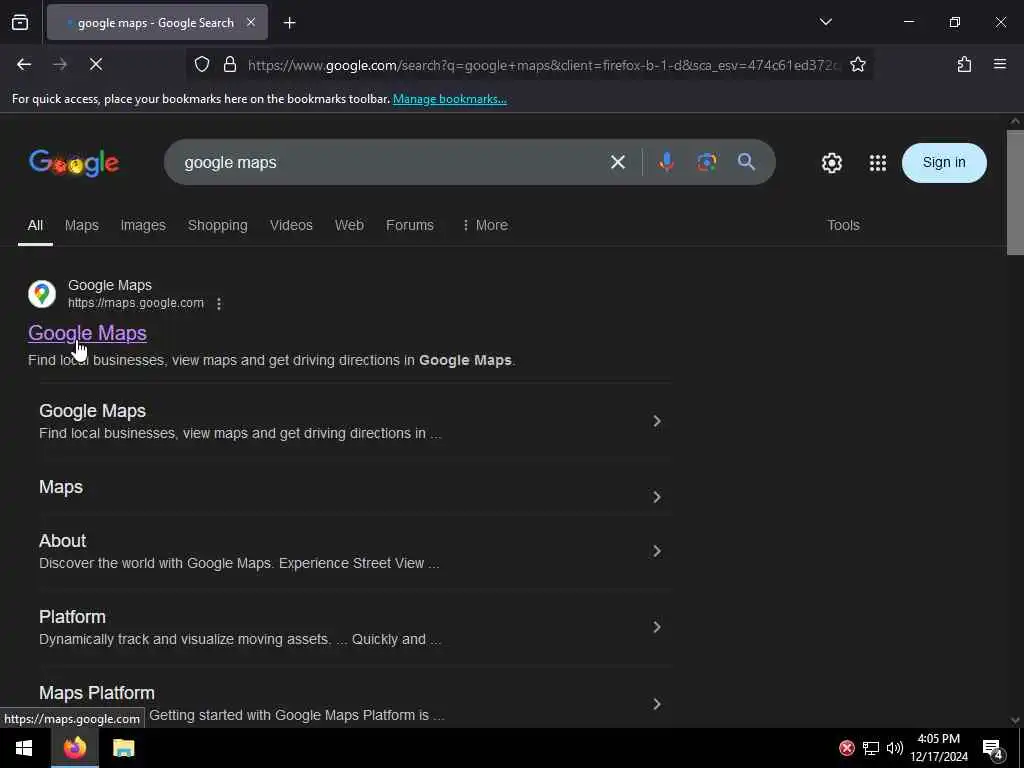1024x768 pixels.
Task: Switch to the Shopping tab
Action: coord(217,225)
